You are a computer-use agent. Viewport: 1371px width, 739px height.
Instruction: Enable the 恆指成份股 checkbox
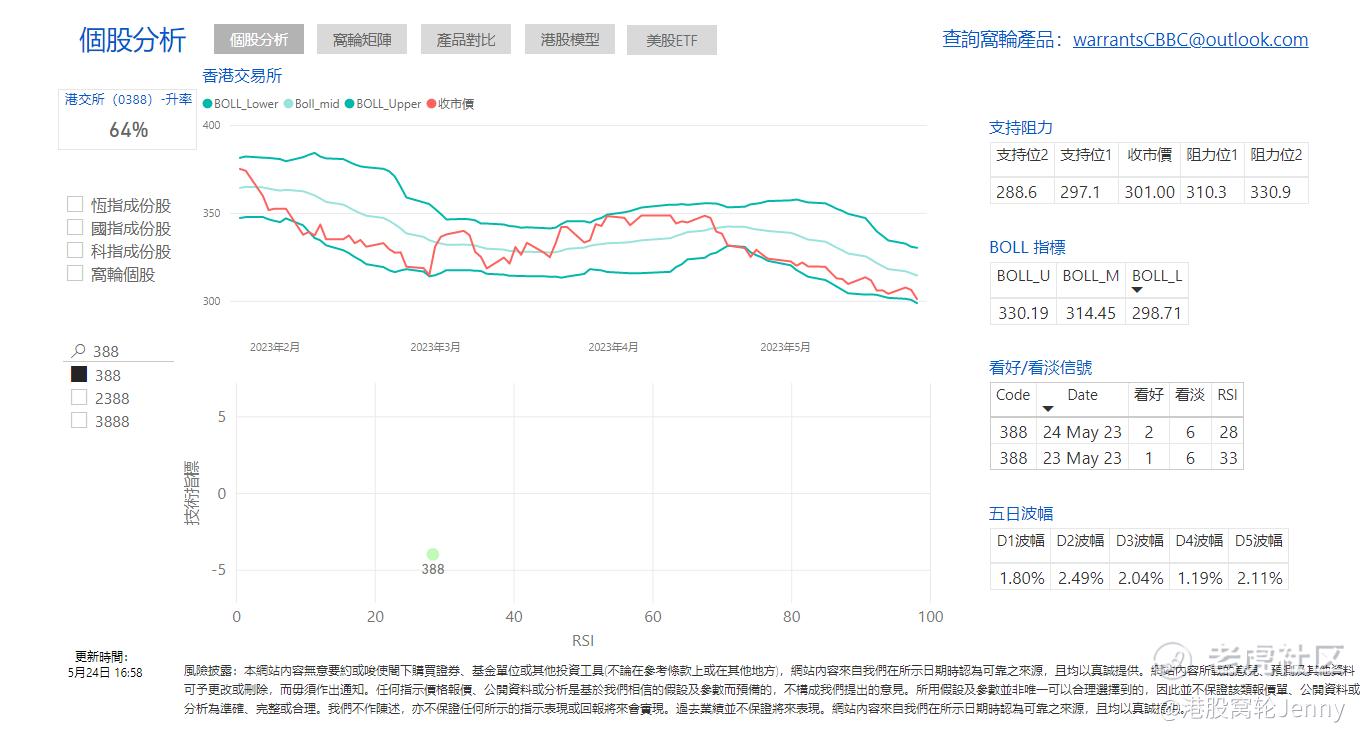point(74,202)
